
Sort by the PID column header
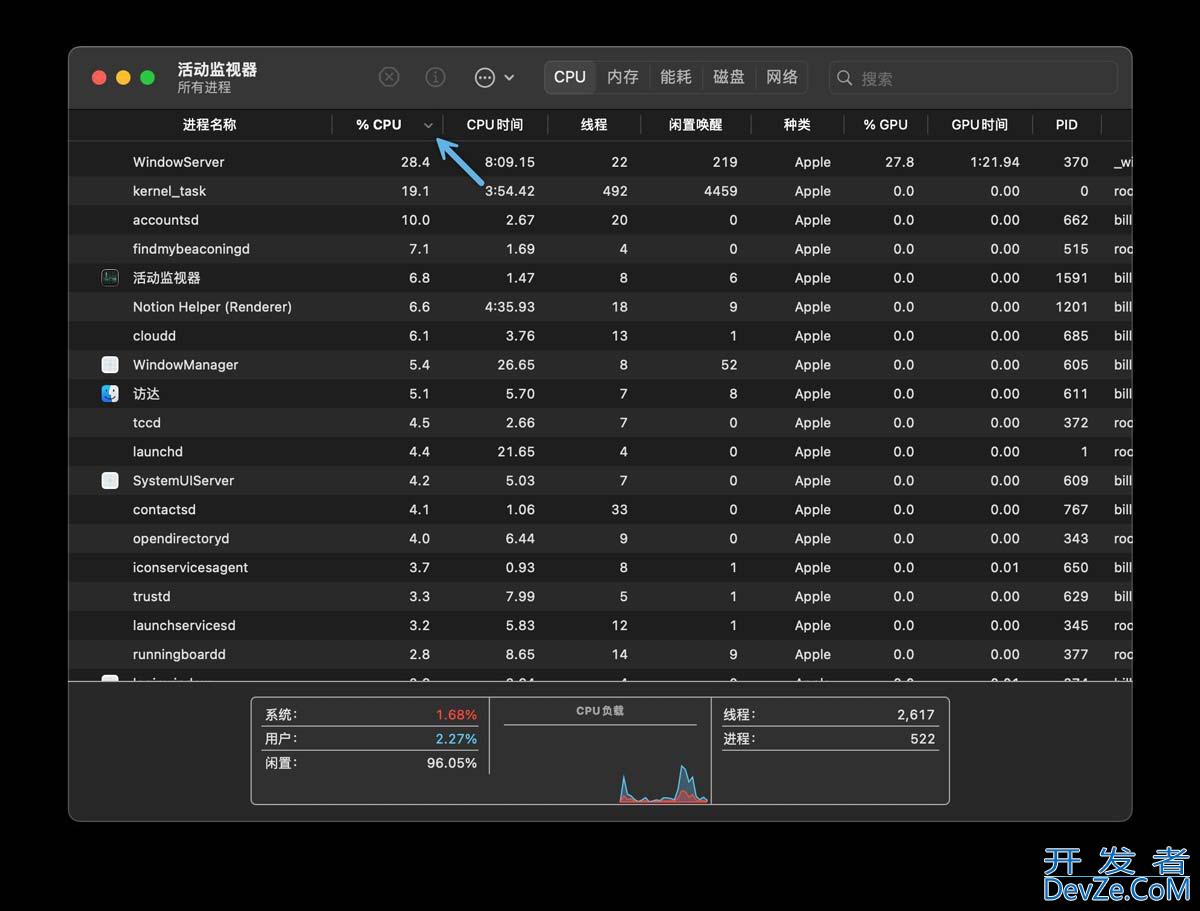pyautogui.click(x=1067, y=125)
